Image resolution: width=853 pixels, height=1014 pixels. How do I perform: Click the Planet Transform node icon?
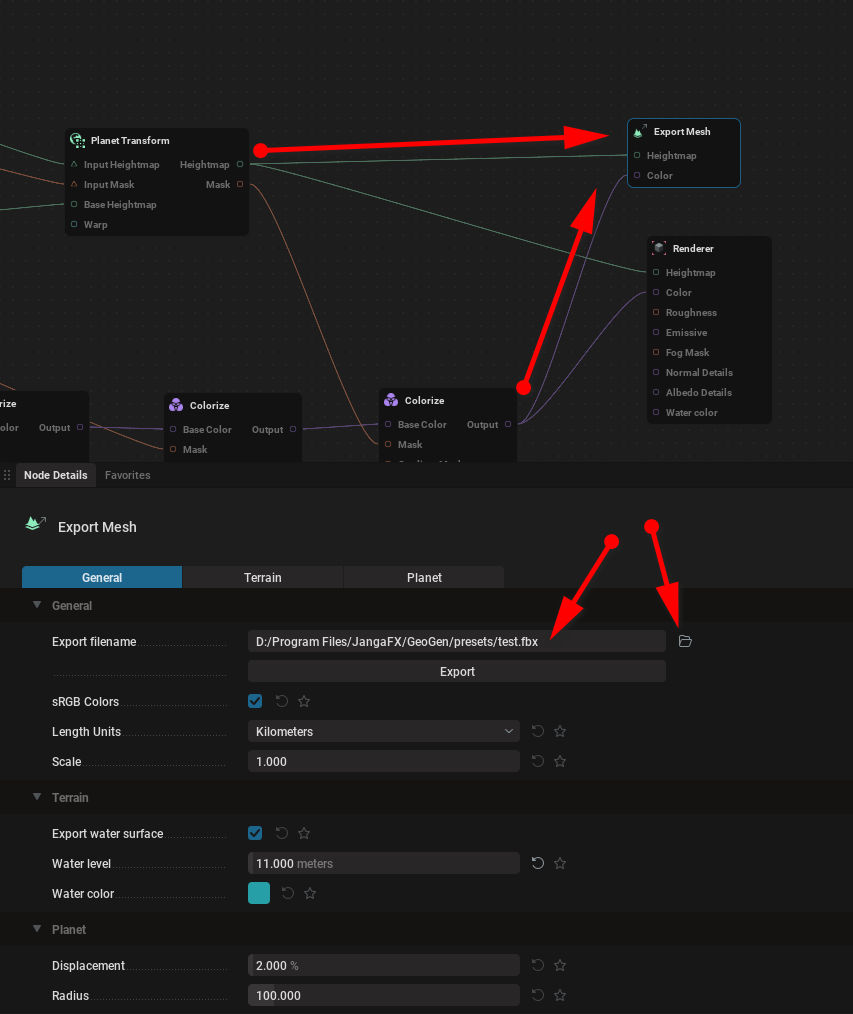pos(77,141)
